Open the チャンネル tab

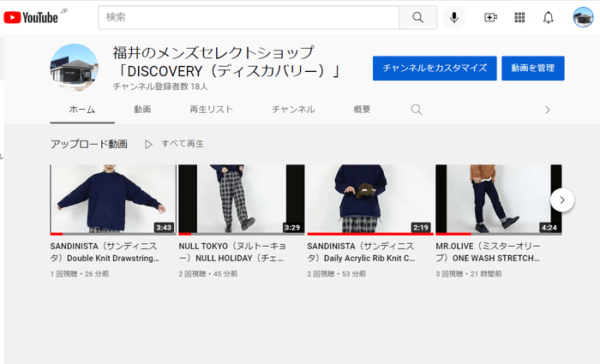point(293,109)
